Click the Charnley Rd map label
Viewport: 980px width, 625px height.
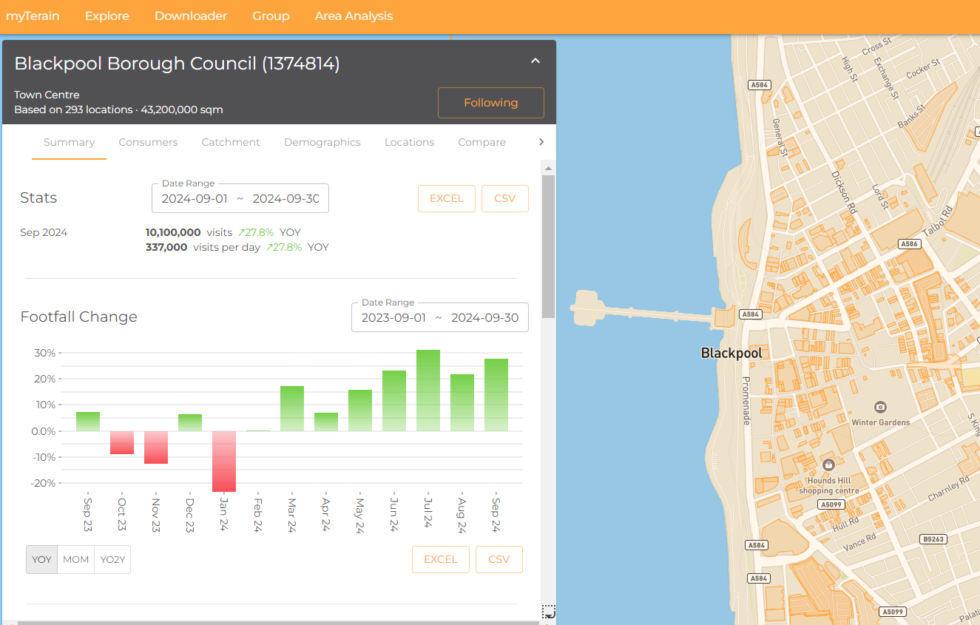click(948, 489)
